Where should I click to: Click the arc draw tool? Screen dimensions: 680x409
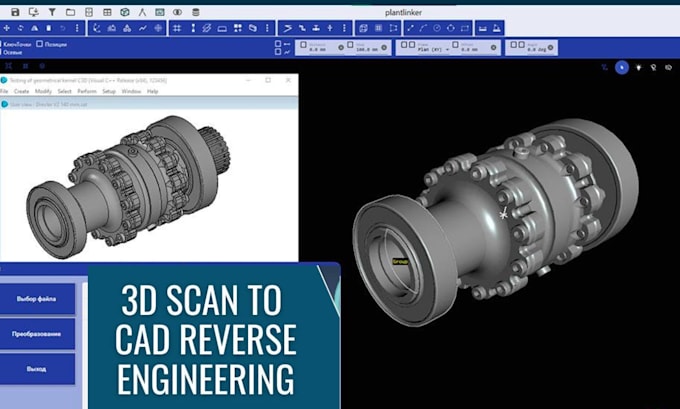tap(423, 28)
